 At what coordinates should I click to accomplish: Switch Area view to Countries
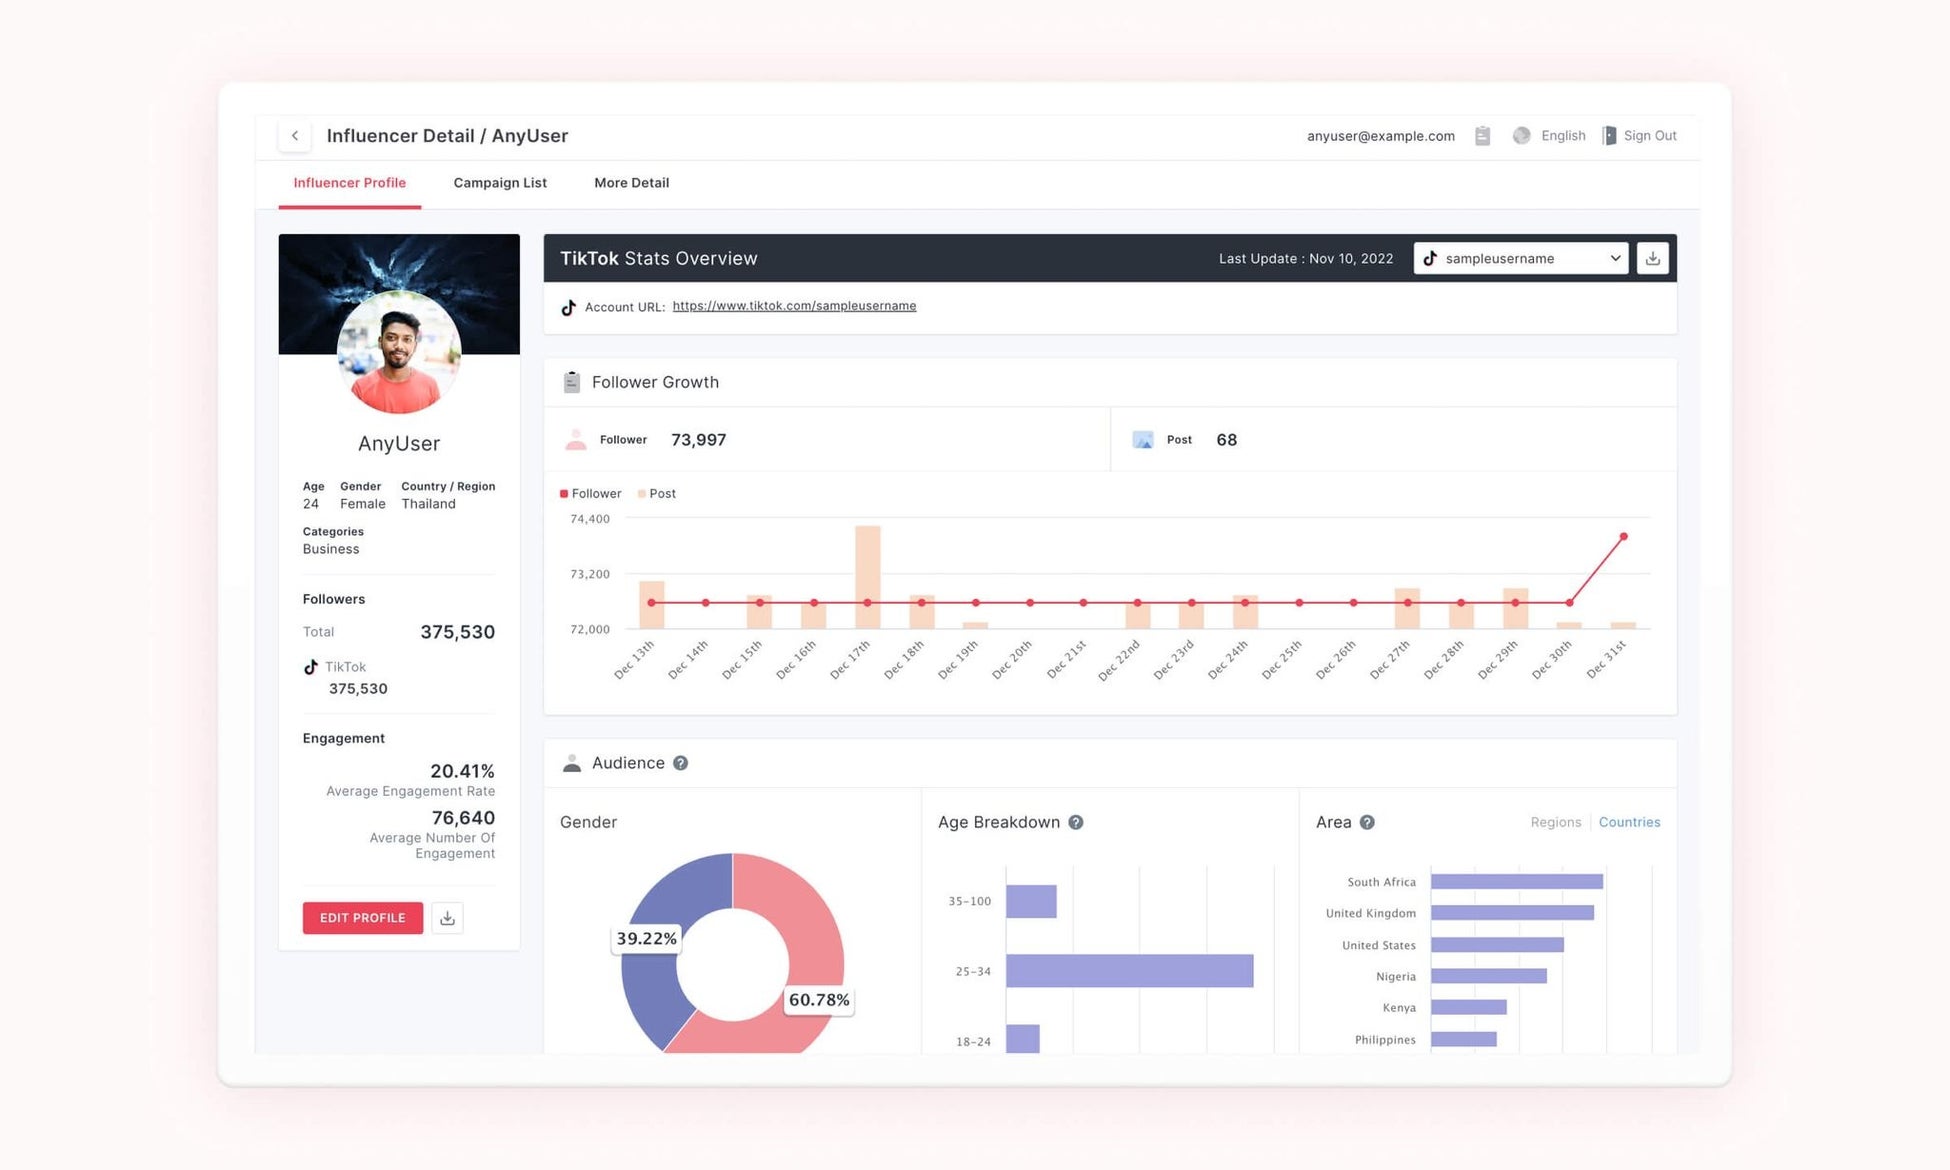1629,822
